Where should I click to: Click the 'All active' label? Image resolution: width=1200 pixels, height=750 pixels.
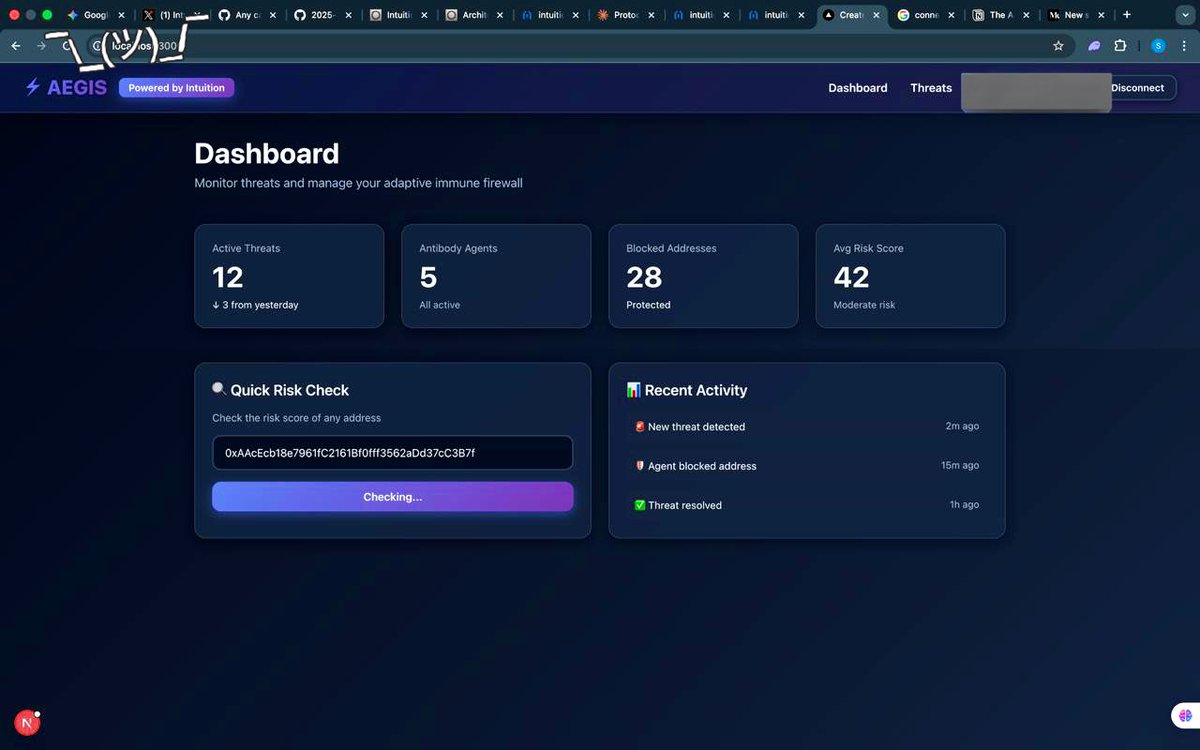tap(440, 305)
